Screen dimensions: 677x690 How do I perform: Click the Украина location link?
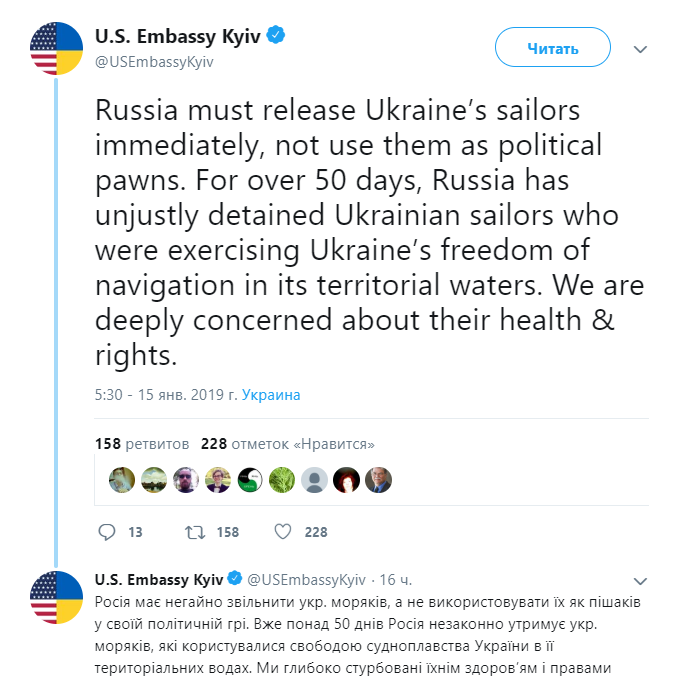click(x=271, y=394)
